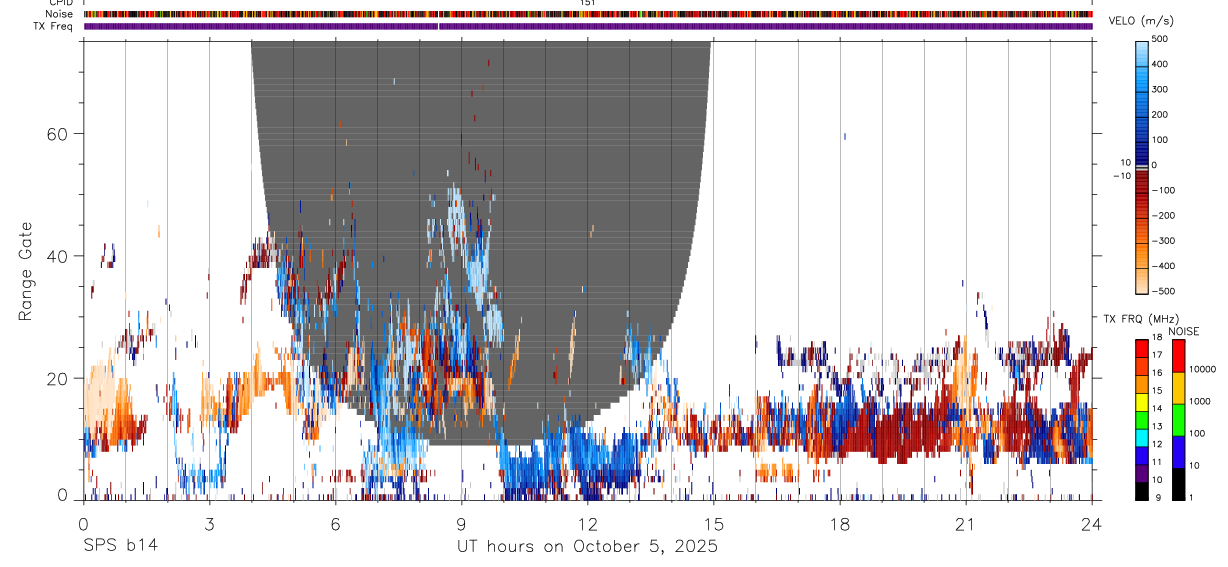
Task: Click the "3" hour tick label on x-axis
Action: pos(209,523)
